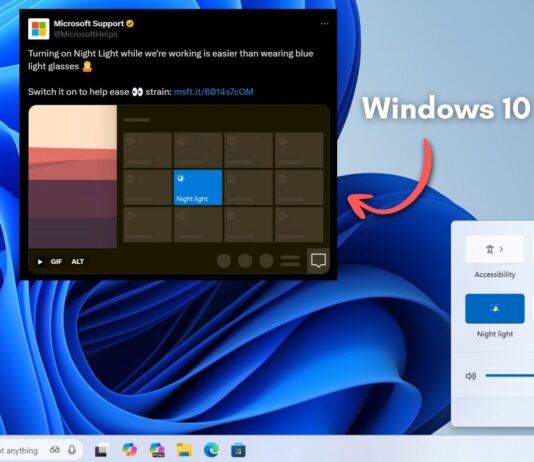Image resolution: width=534 pixels, height=462 pixels.
Task: Click the Microsoft Support profile avatar
Action: point(39,29)
